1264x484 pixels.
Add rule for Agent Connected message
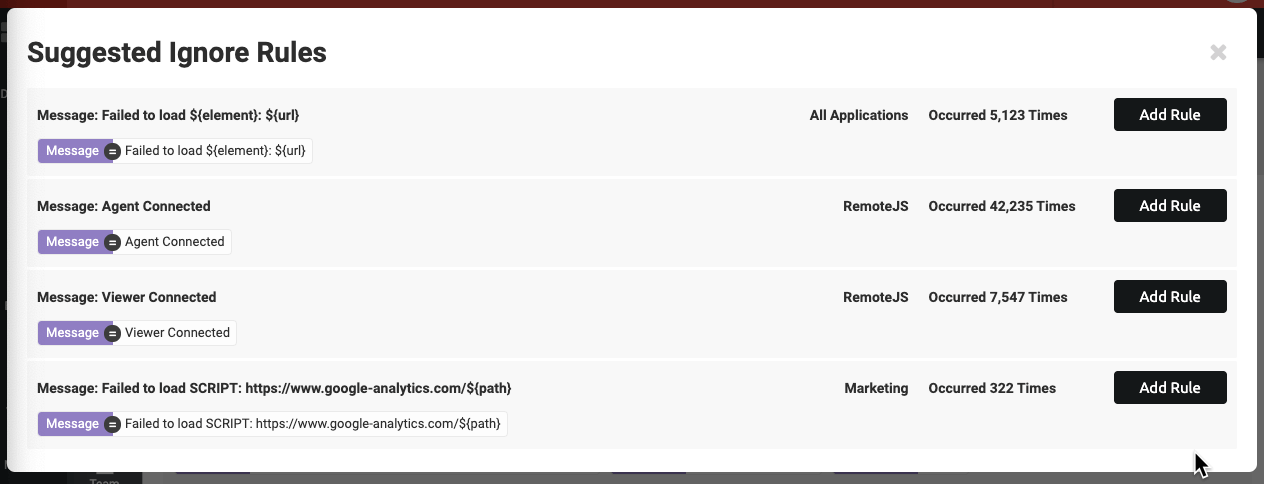(x=1170, y=206)
